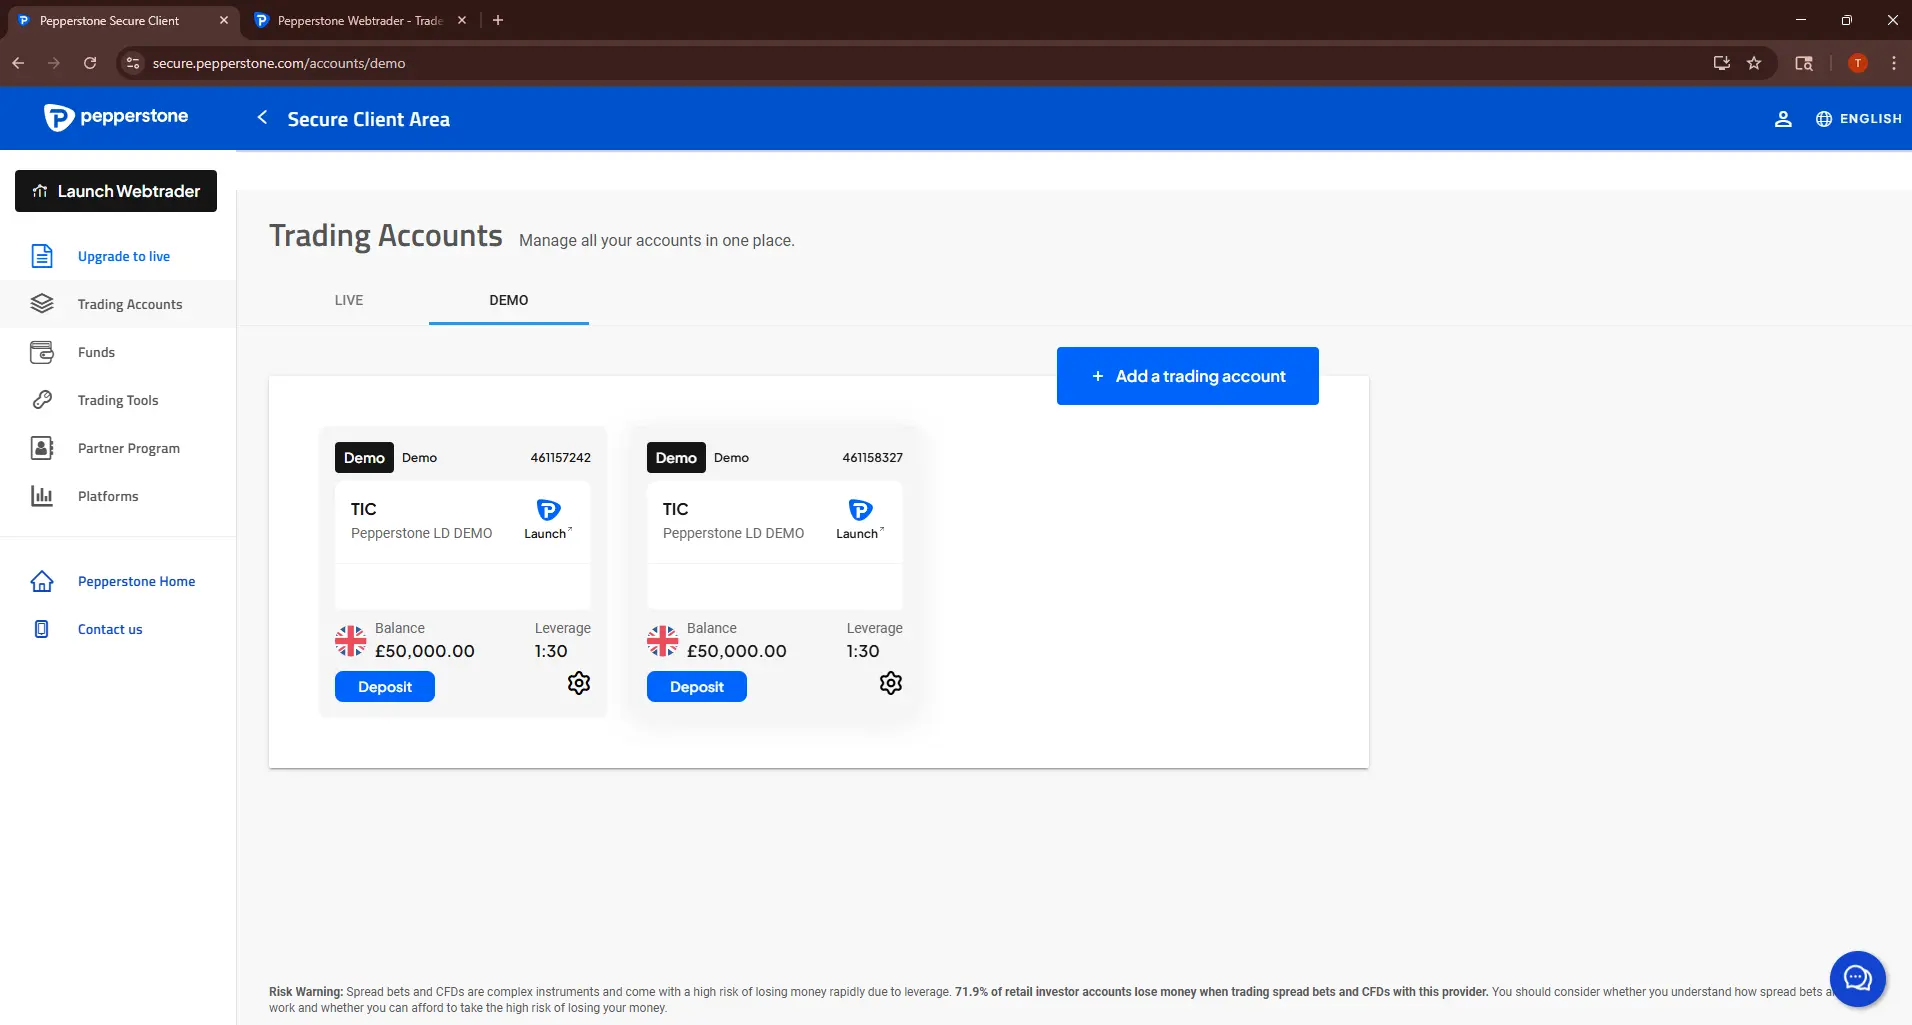Open Upgrade to live link
The height and width of the screenshot is (1025, 1912).
pyautogui.click(x=124, y=256)
